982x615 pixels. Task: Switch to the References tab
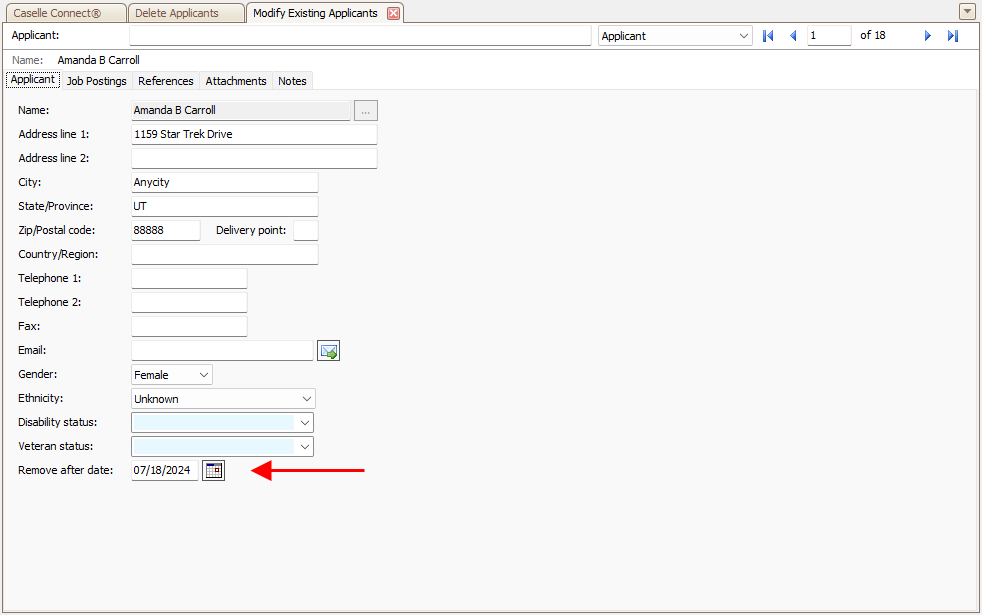[x=166, y=81]
